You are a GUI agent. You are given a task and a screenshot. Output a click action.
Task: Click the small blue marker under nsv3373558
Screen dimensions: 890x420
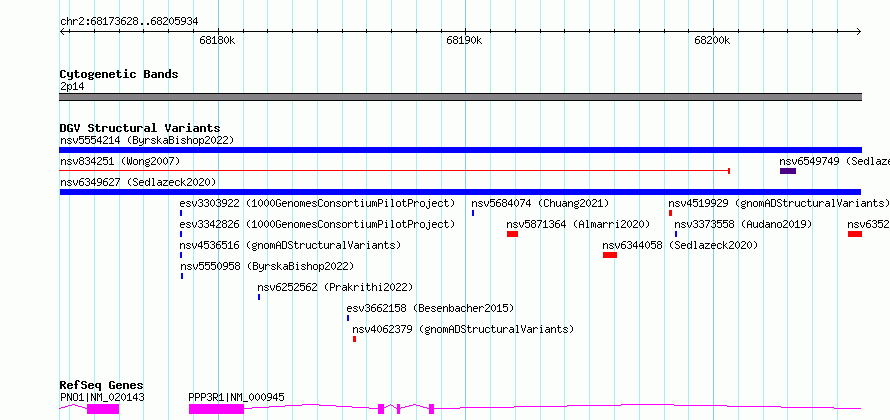click(676, 234)
